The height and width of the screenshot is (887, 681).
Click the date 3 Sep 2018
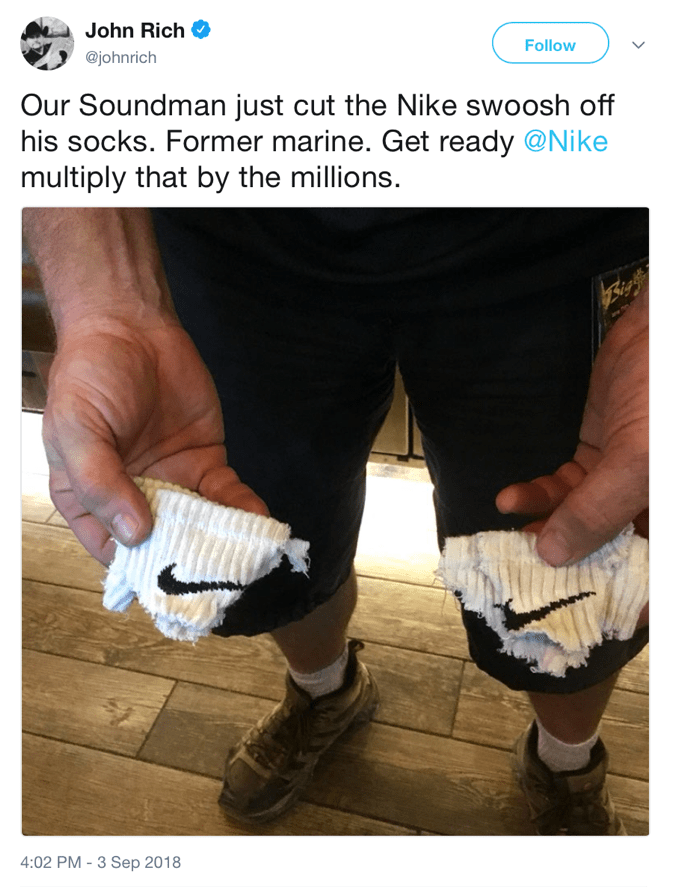click(139, 862)
